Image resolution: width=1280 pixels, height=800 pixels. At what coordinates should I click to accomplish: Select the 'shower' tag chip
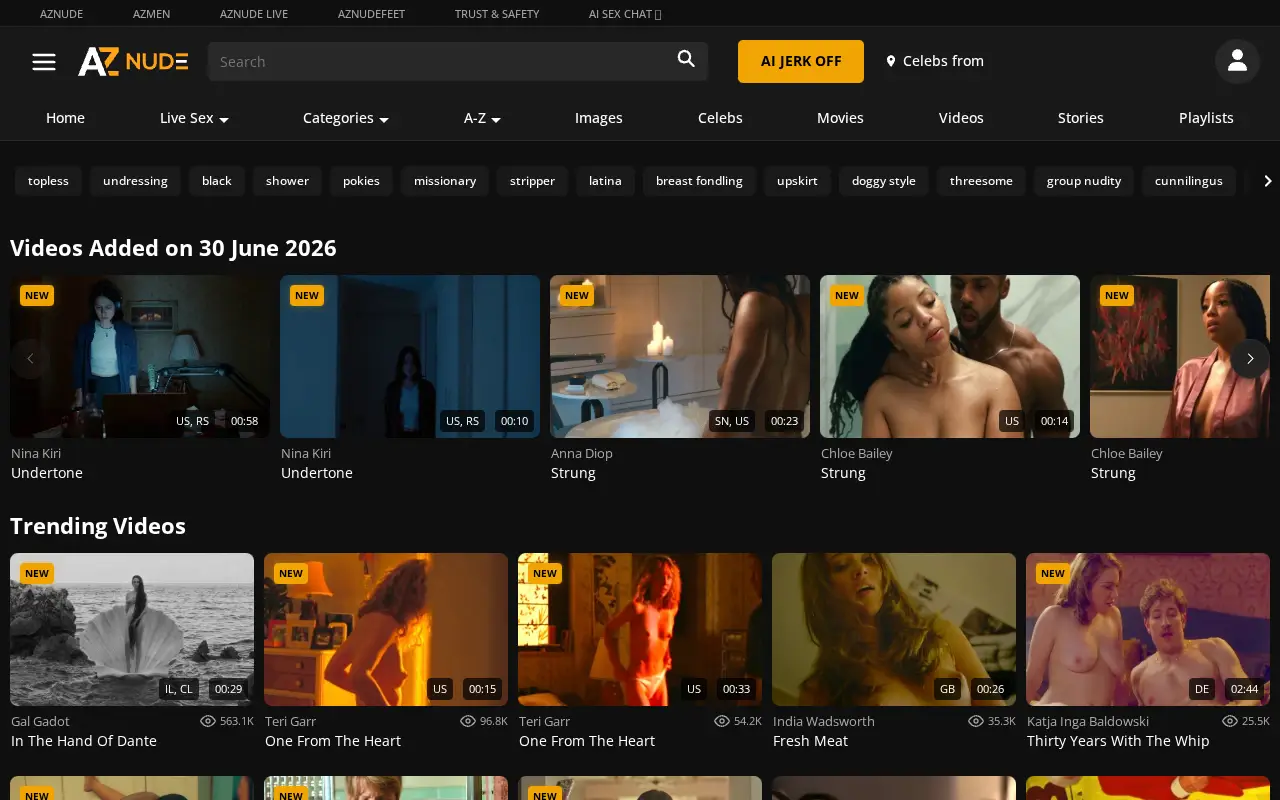tap(287, 181)
